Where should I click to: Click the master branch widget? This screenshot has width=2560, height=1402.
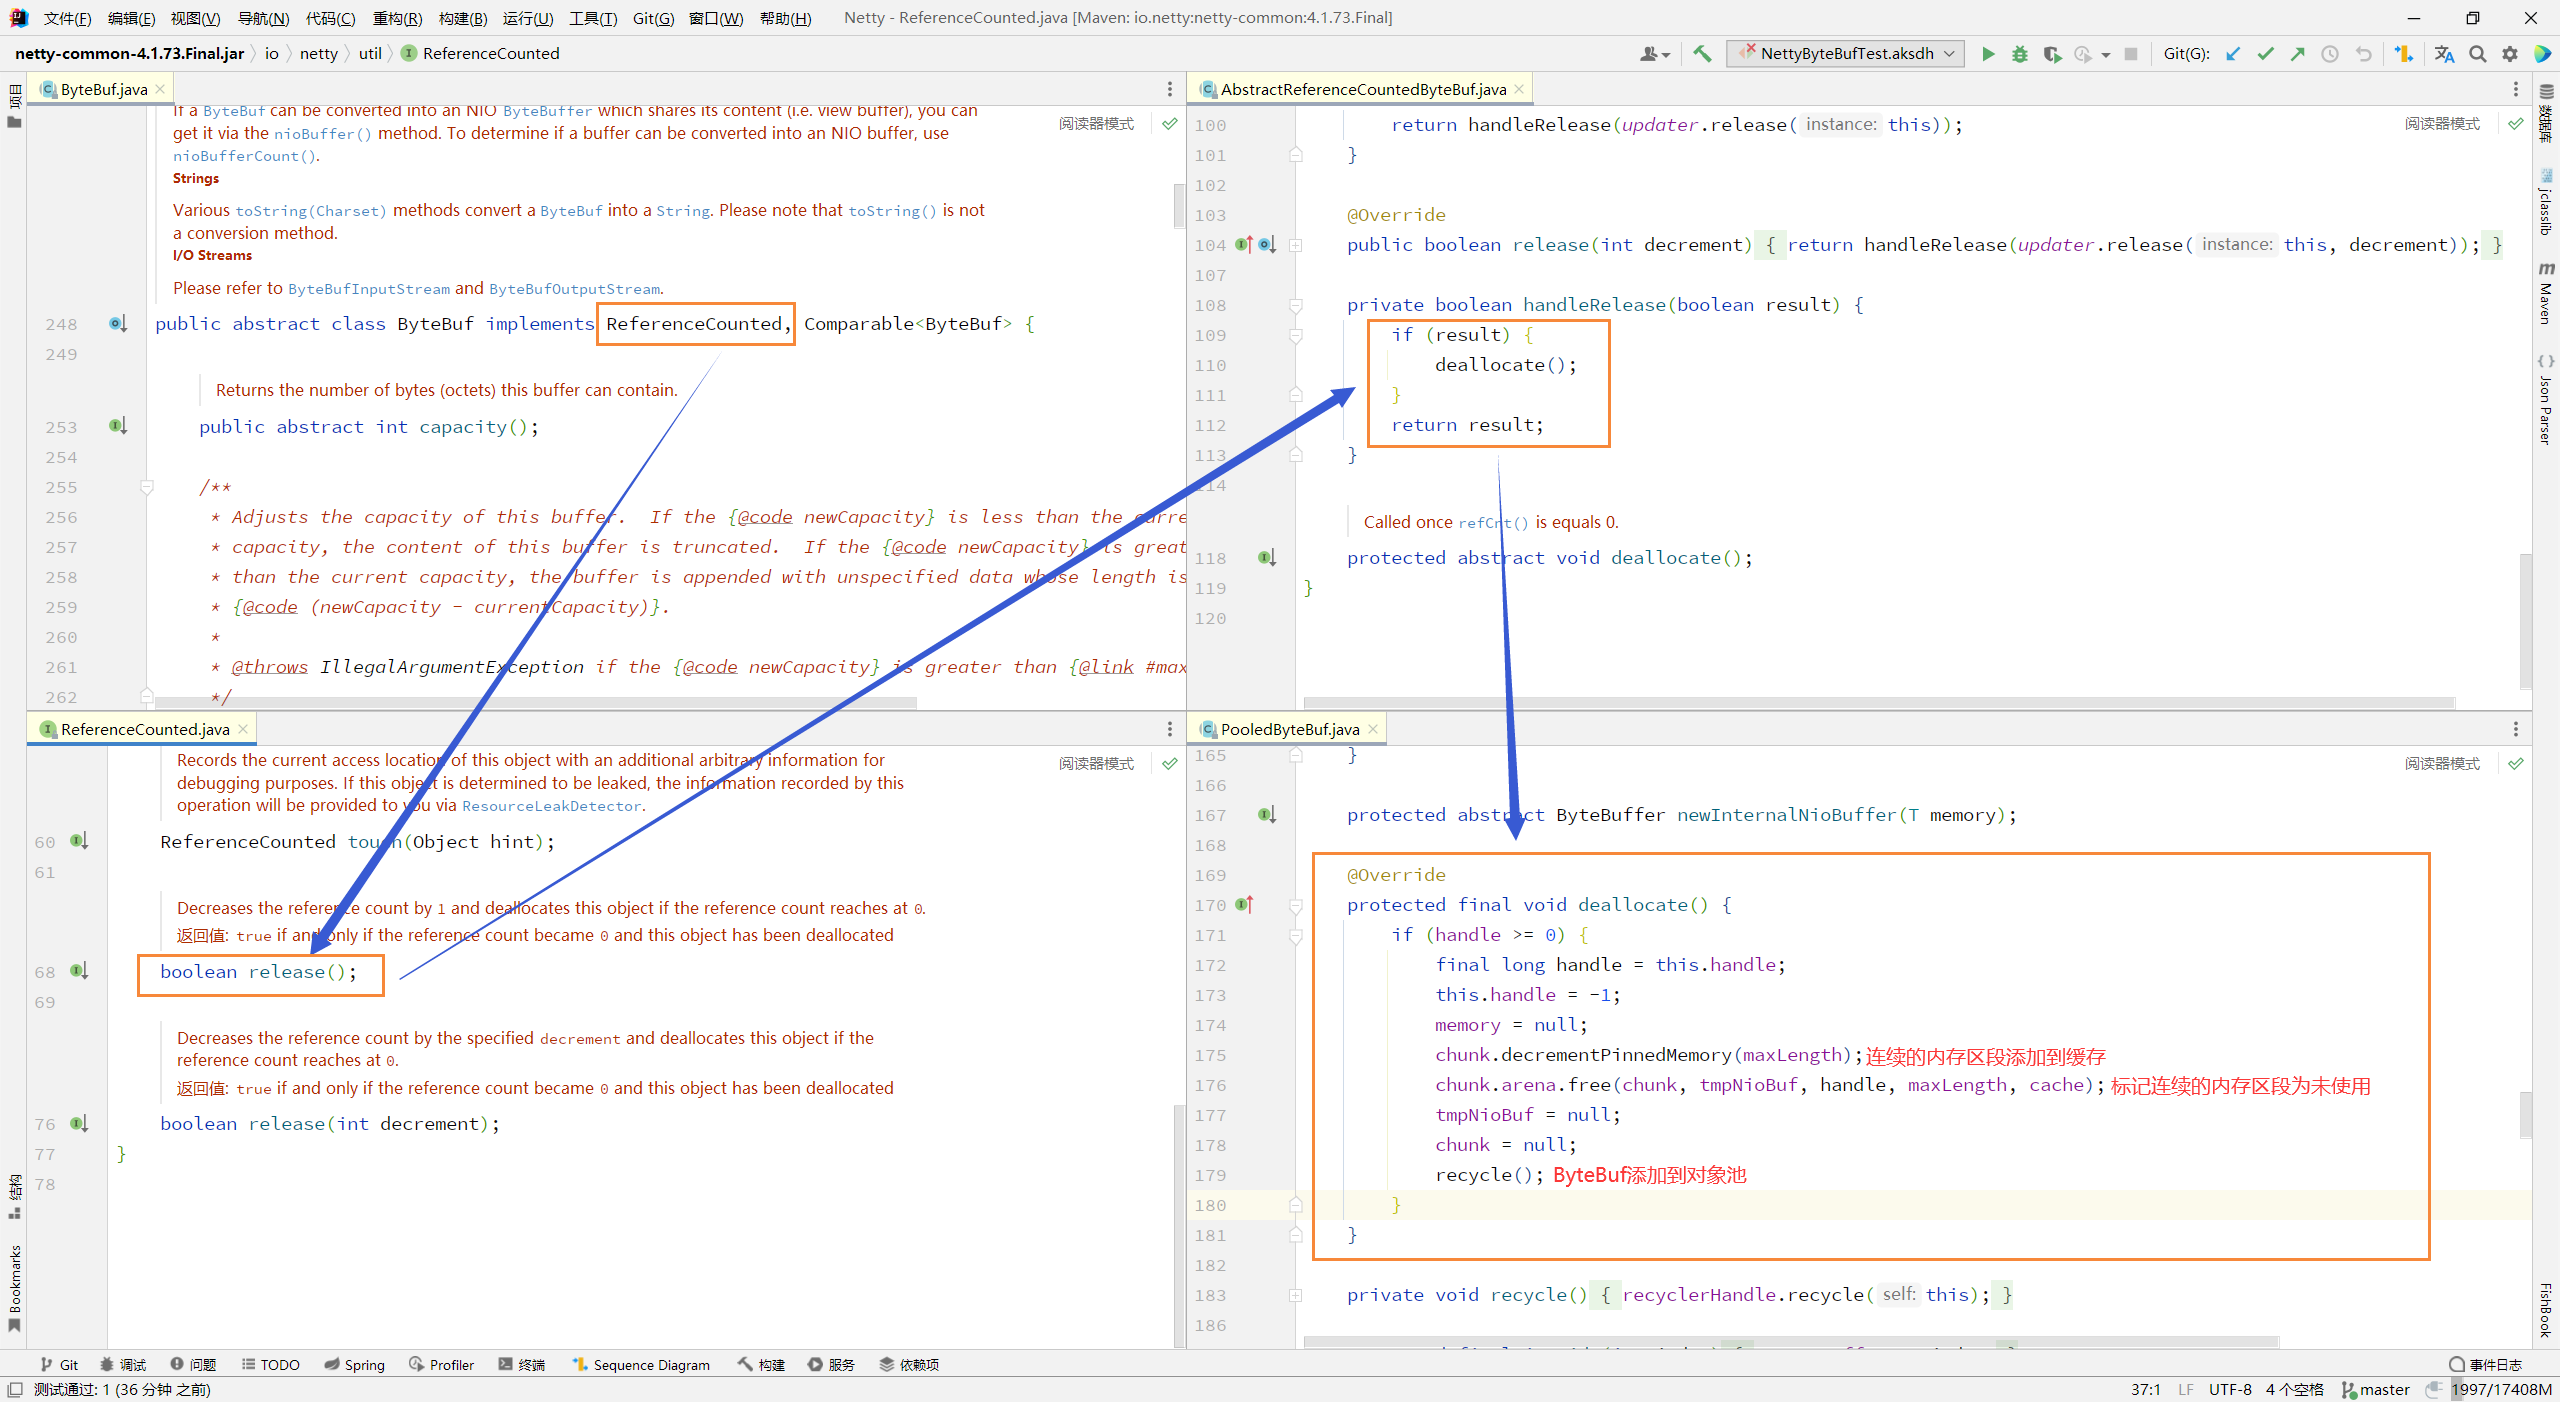(2376, 1390)
